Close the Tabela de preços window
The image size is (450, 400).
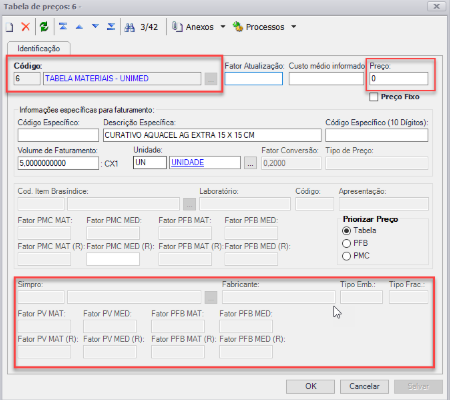point(436,6)
